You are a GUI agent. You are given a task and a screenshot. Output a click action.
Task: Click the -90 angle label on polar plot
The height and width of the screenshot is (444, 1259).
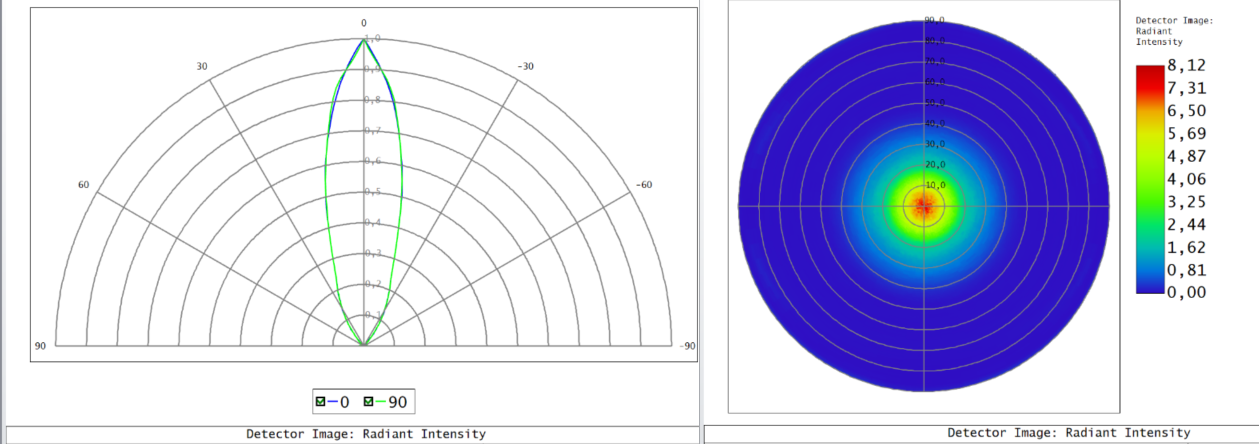click(x=688, y=346)
